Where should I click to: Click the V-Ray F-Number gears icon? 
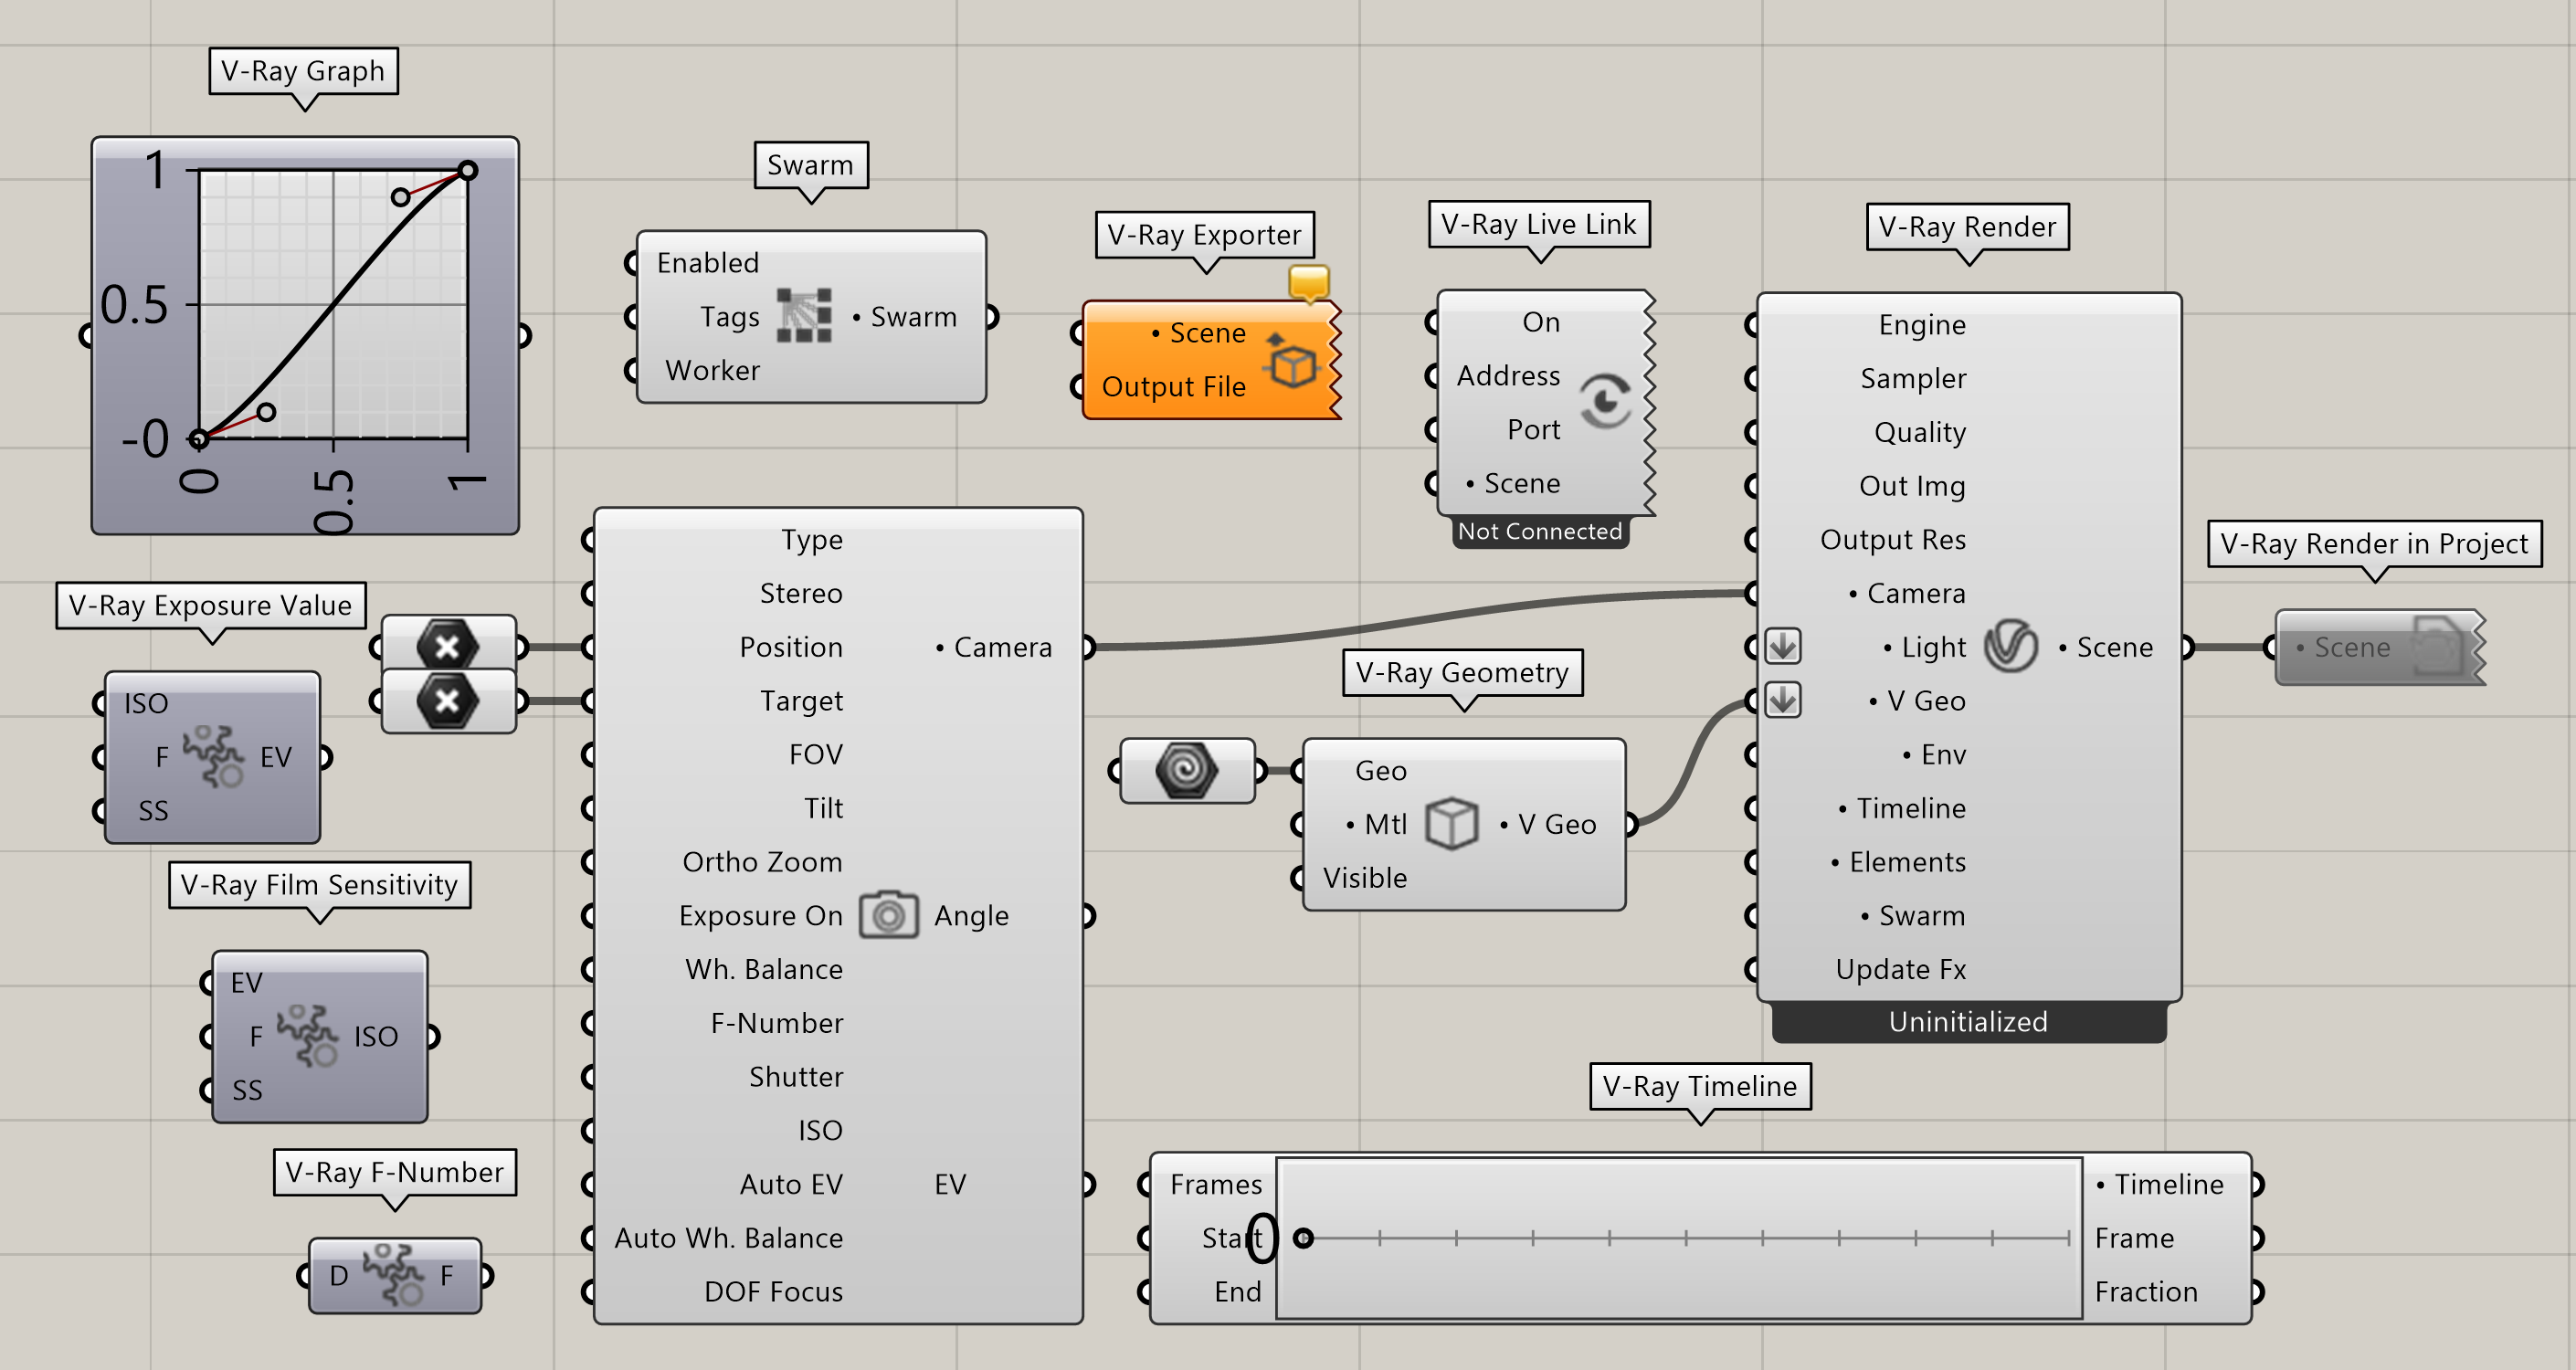393,1275
